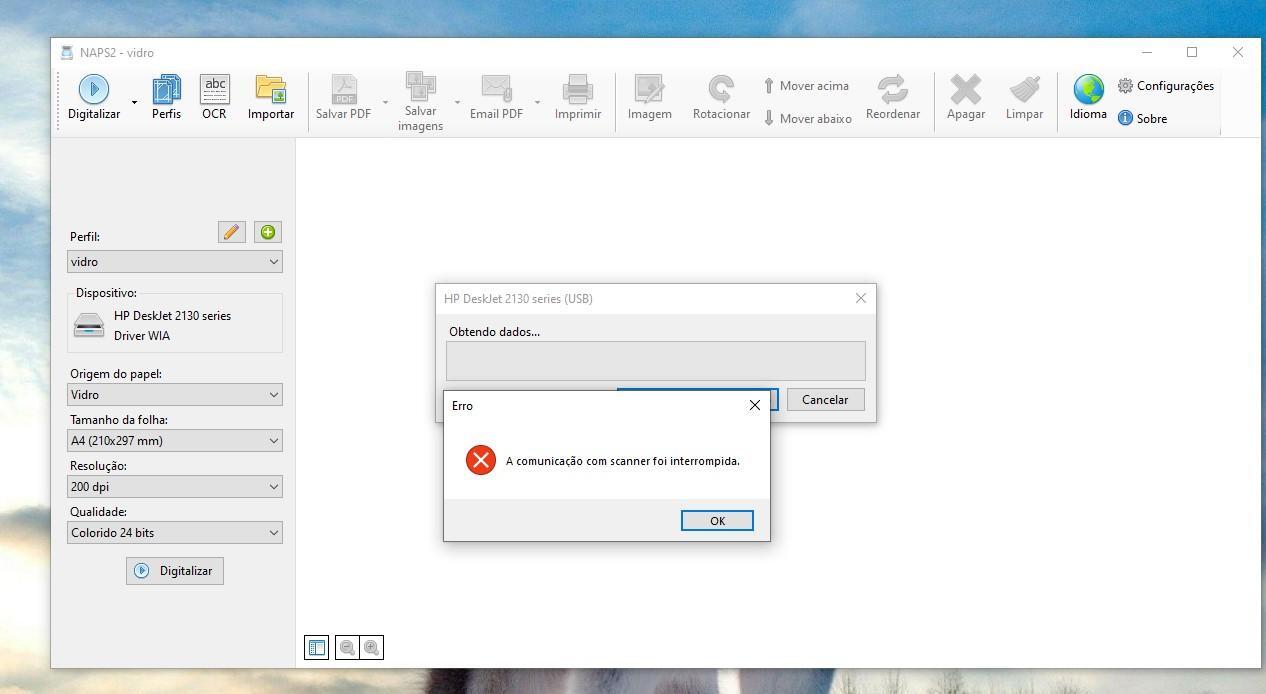The width and height of the screenshot is (1266, 694).
Task: Click the HP DeskJet 2130 series device box
Action: pyautogui.click(x=175, y=325)
